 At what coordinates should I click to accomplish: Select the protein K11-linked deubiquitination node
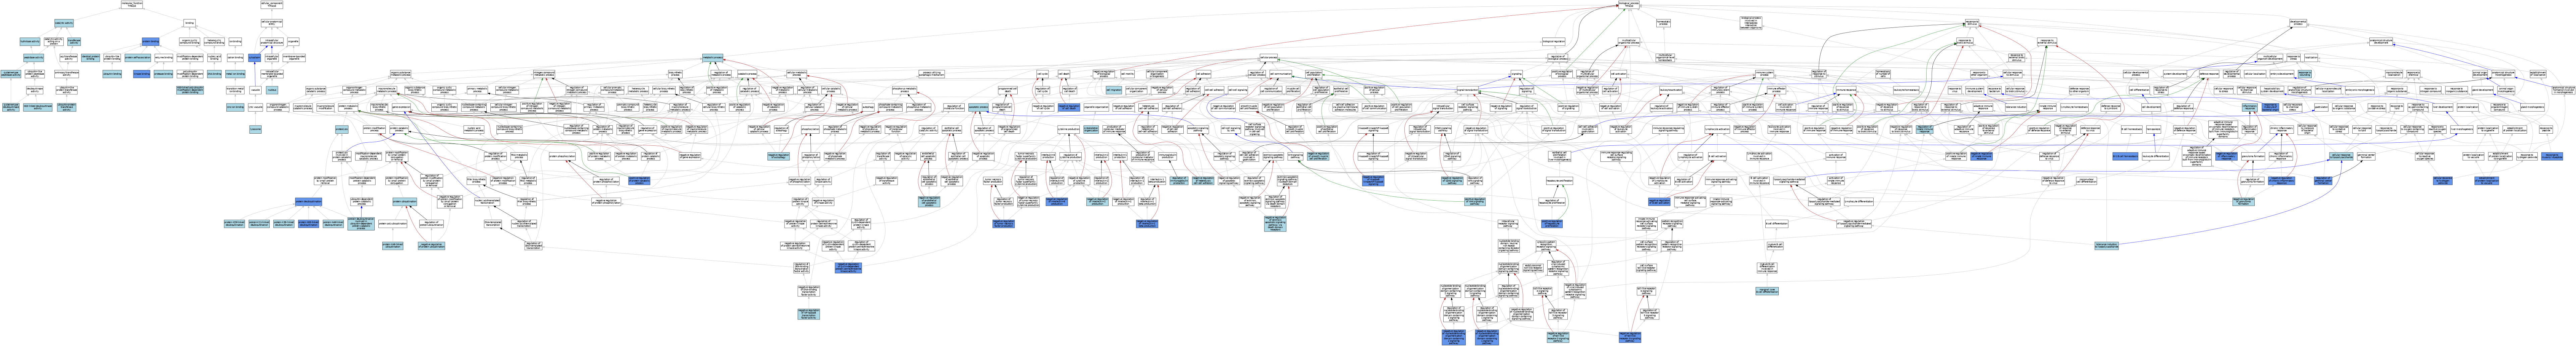259,224
